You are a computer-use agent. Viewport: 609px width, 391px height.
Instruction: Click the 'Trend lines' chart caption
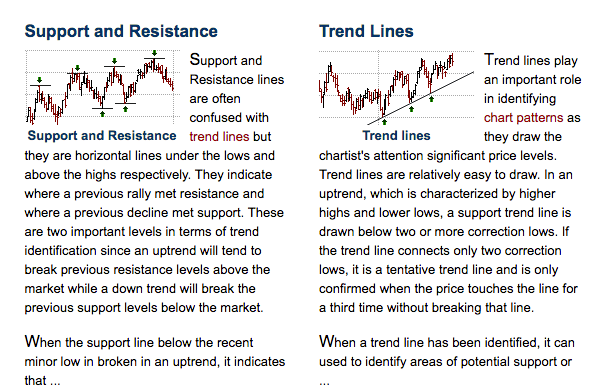[x=396, y=136]
